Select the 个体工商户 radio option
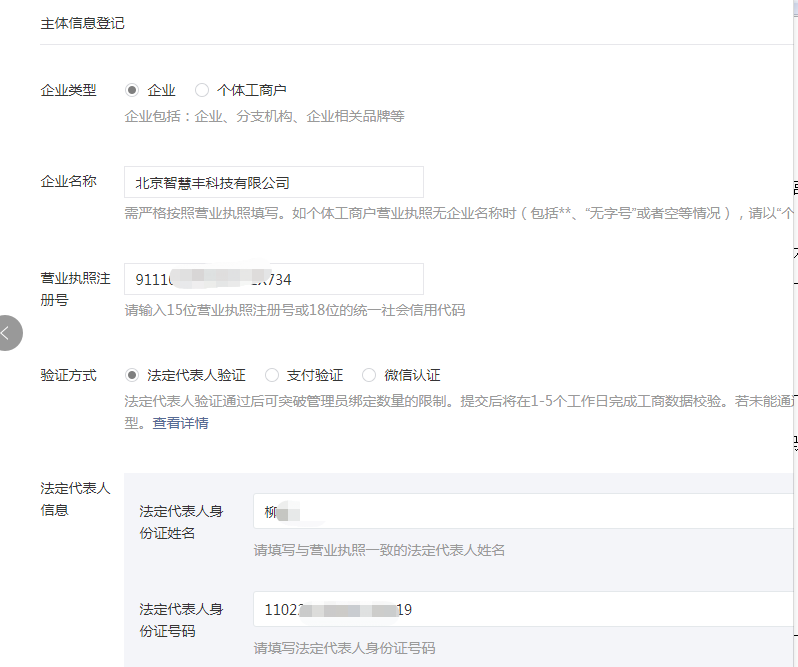Viewport: 798px width, 667px height. pyautogui.click(x=202, y=90)
